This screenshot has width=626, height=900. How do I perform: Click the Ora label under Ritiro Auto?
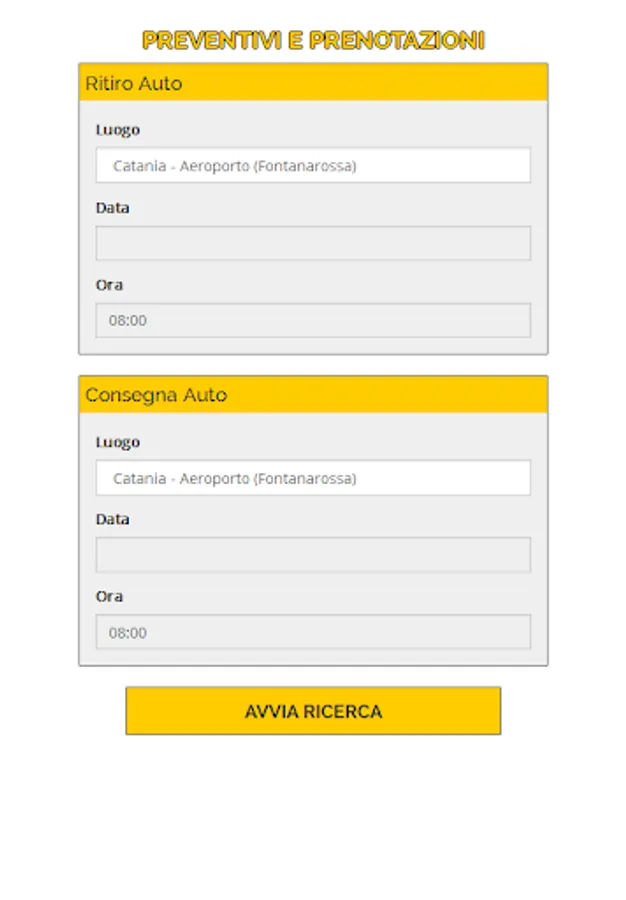(x=110, y=285)
